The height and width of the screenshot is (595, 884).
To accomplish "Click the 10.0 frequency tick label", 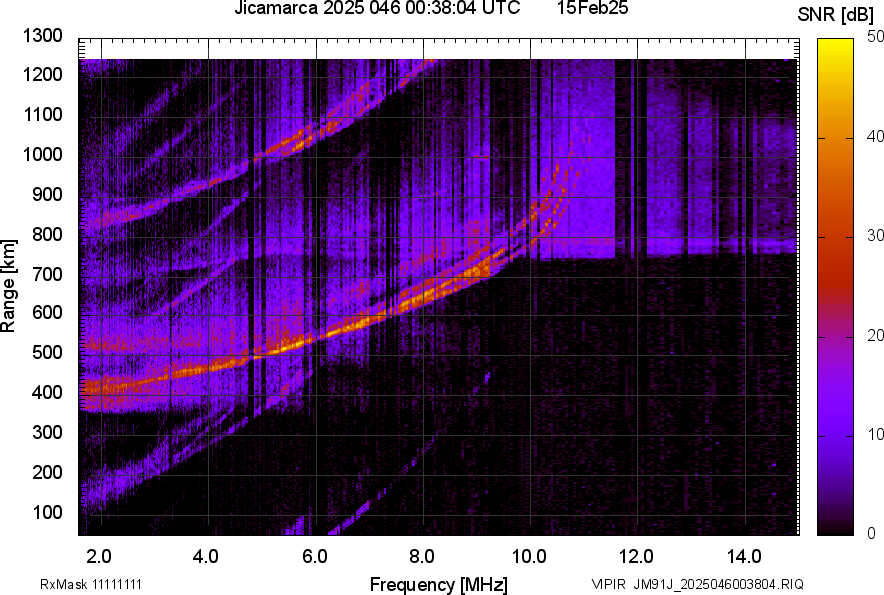I will [529, 554].
